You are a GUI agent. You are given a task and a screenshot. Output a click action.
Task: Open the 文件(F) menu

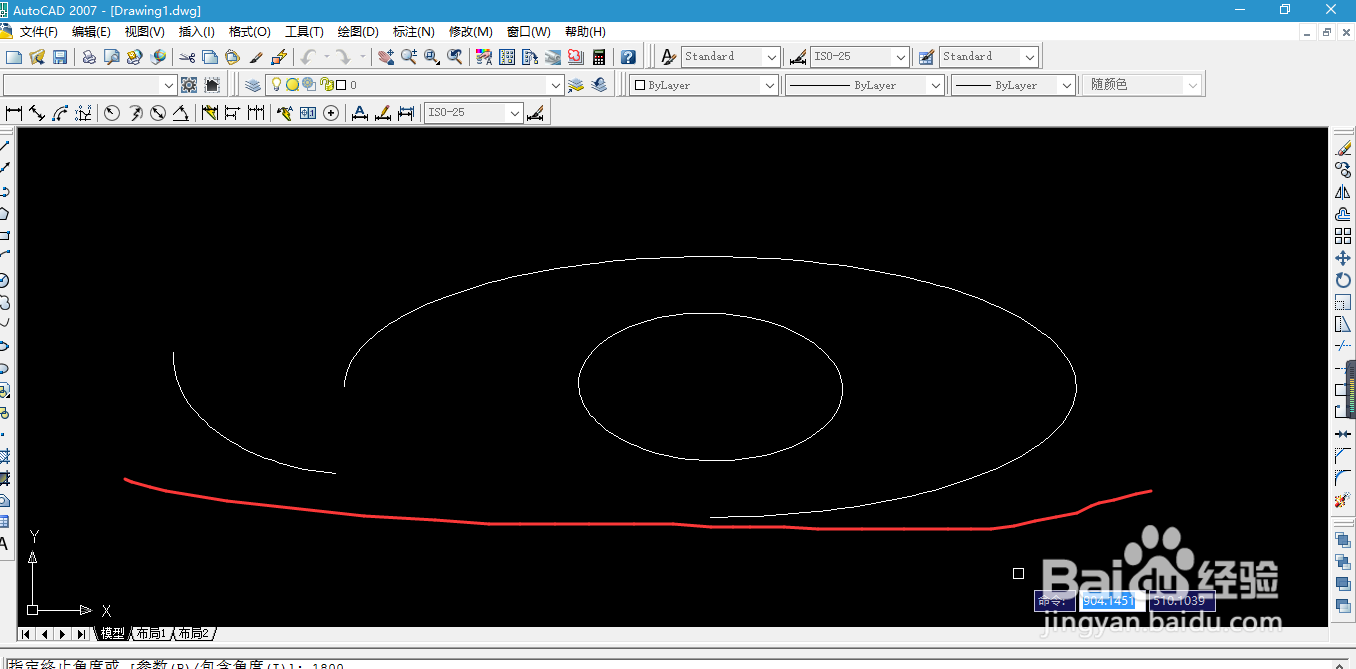[39, 32]
